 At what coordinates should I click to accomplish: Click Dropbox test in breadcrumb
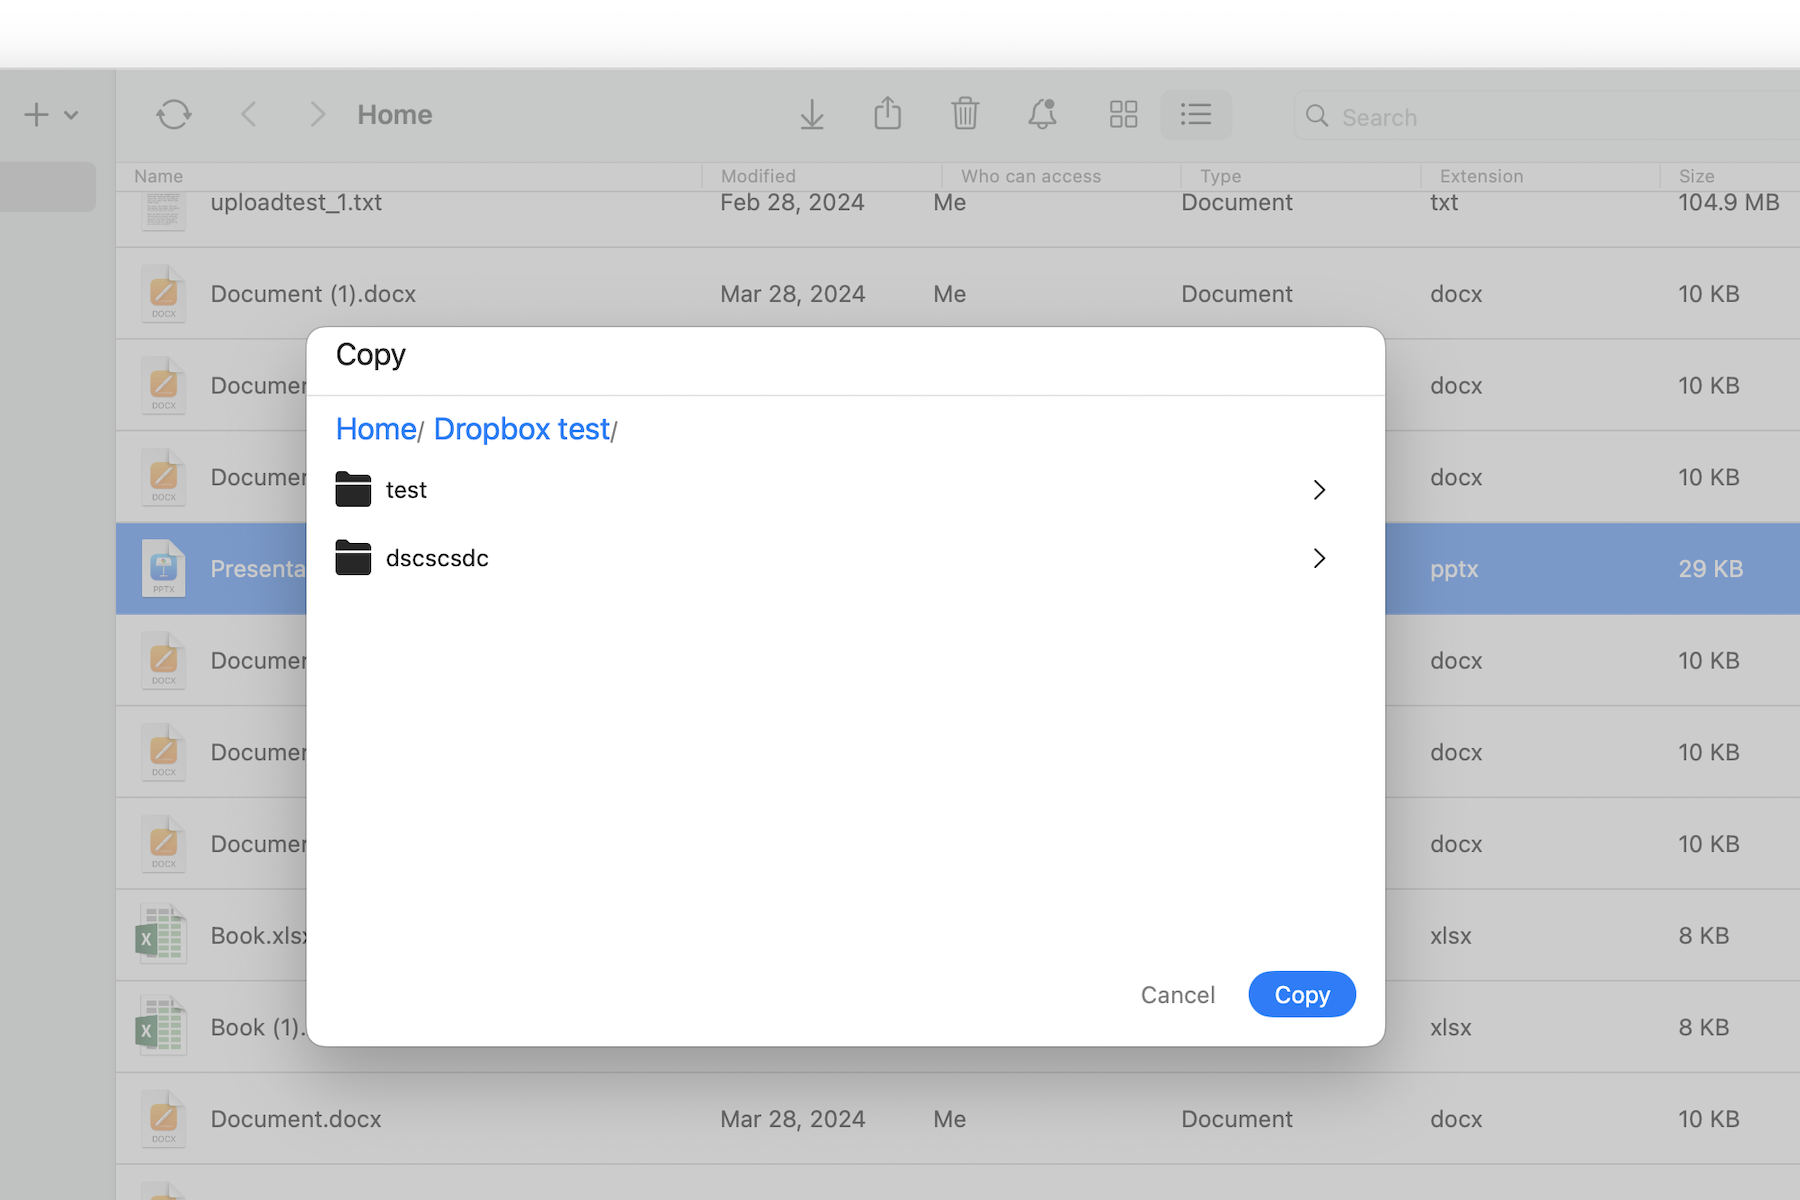click(x=521, y=429)
